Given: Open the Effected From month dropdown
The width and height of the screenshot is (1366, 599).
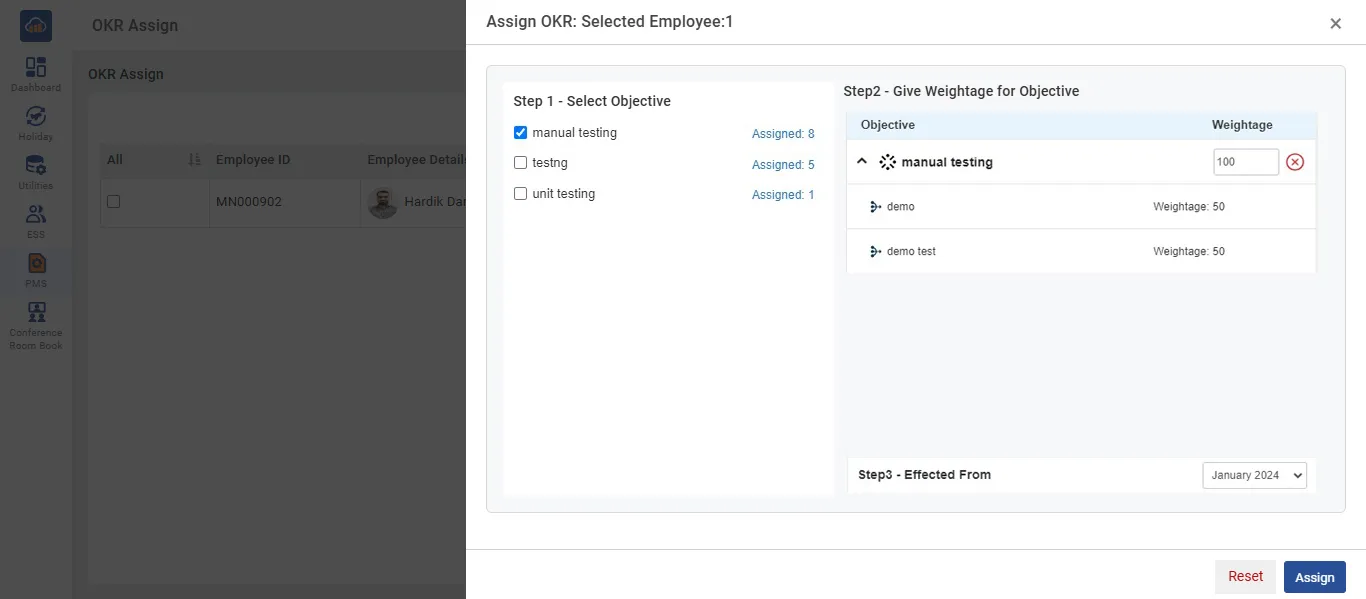Looking at the screenshot, I should (1254, 475).
